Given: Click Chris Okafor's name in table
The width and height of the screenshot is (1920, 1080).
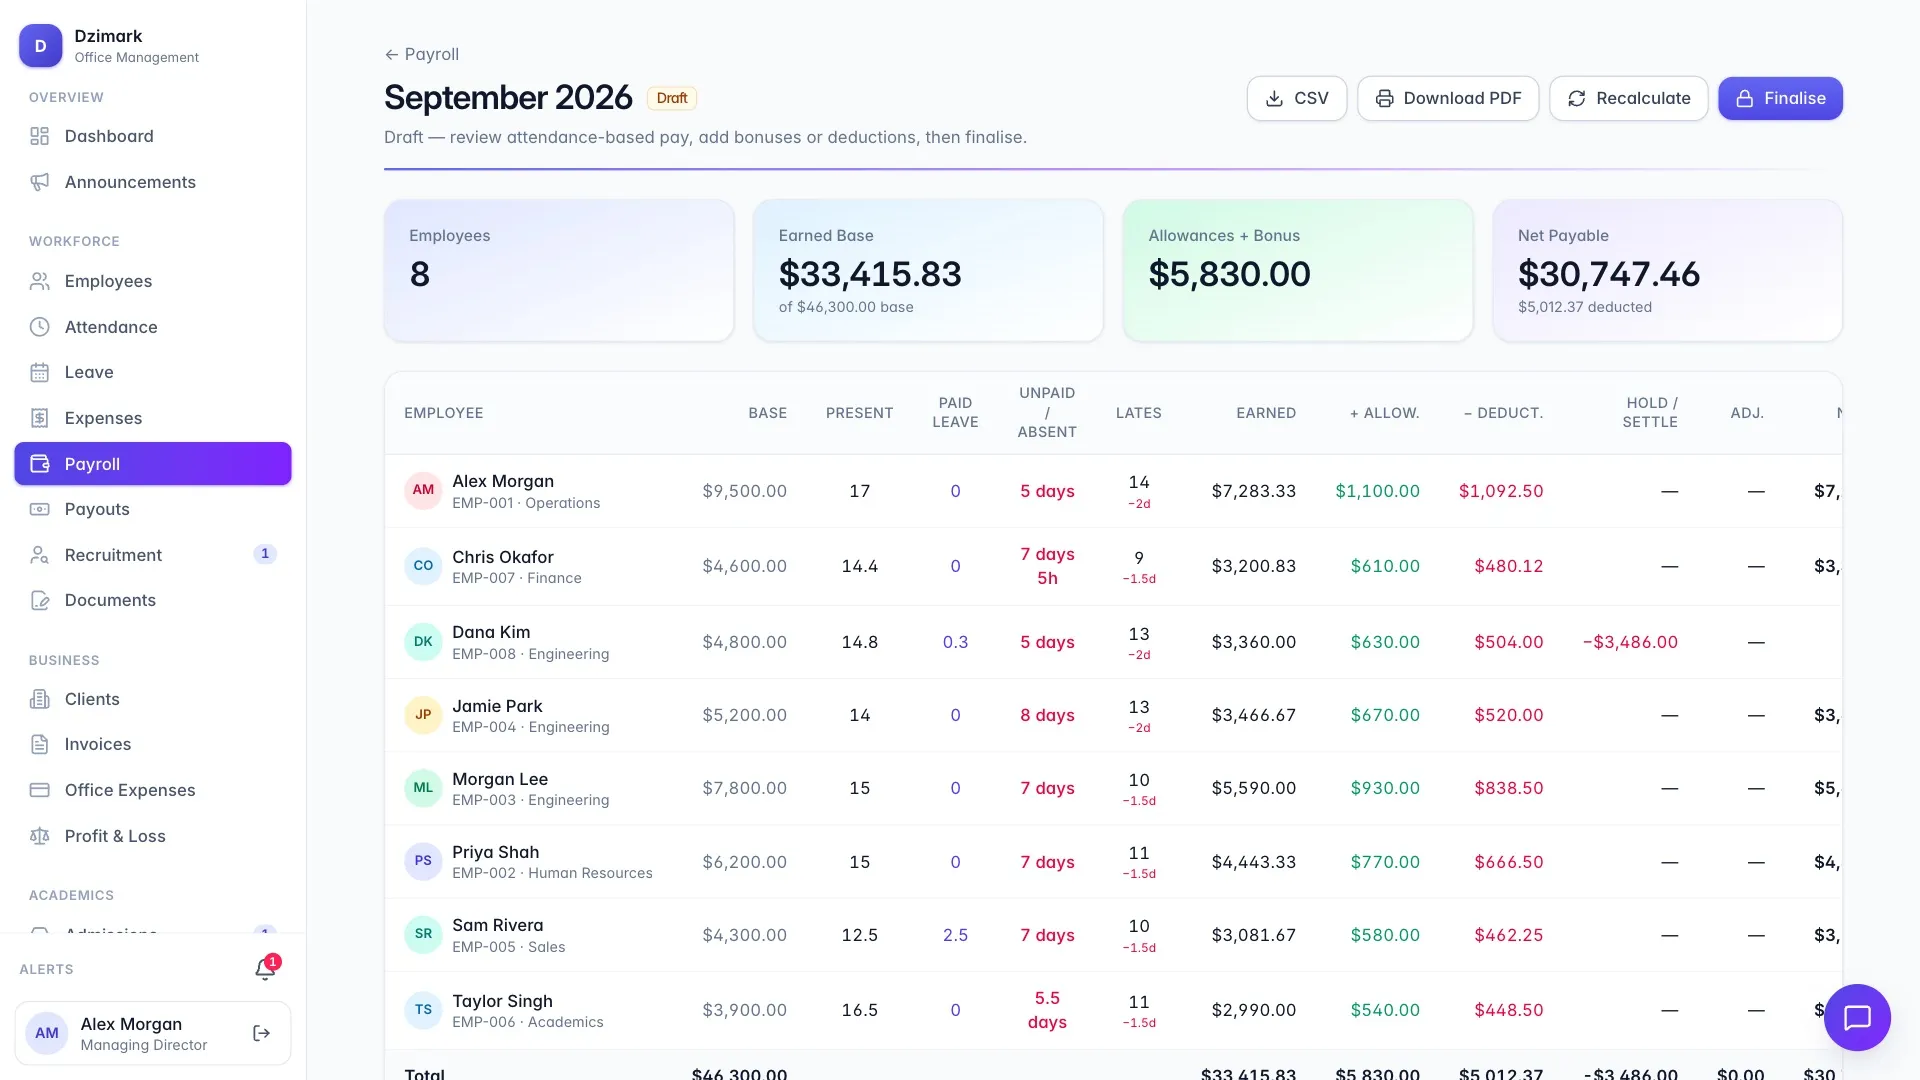Looking at the screenshot, I should click(x=503, y=557).
